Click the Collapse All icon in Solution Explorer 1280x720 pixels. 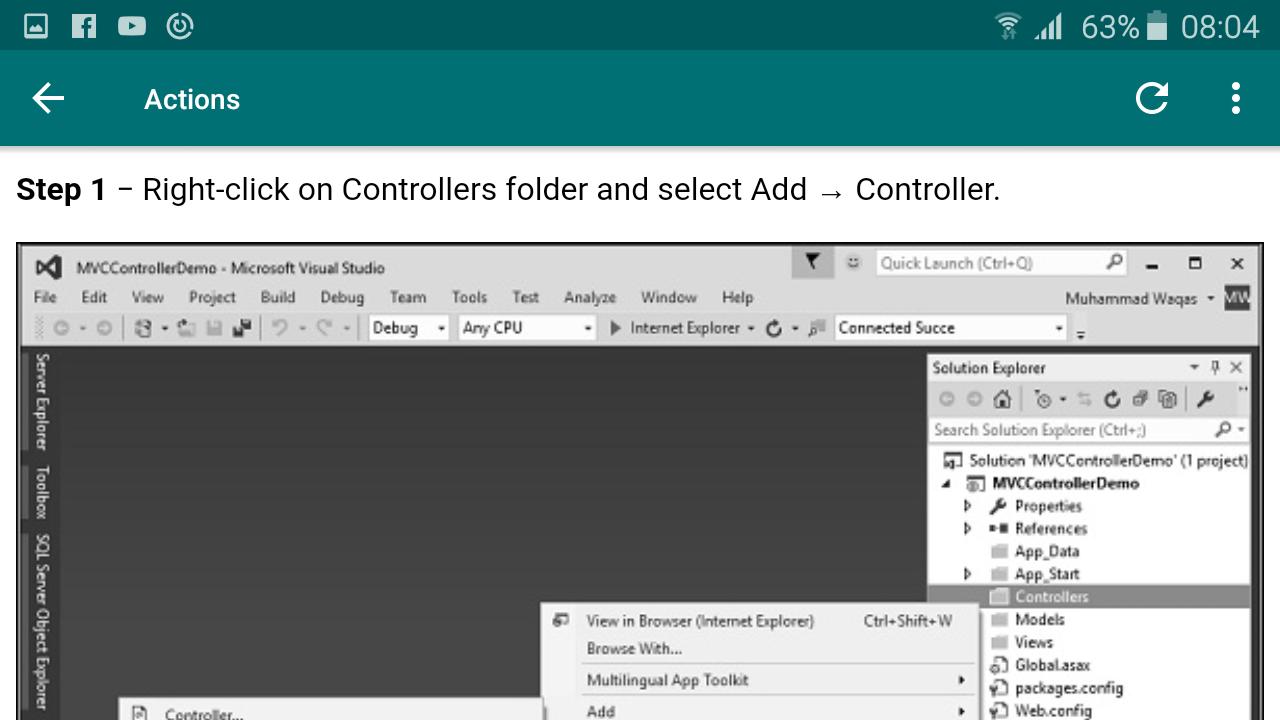pos(1140,399)
